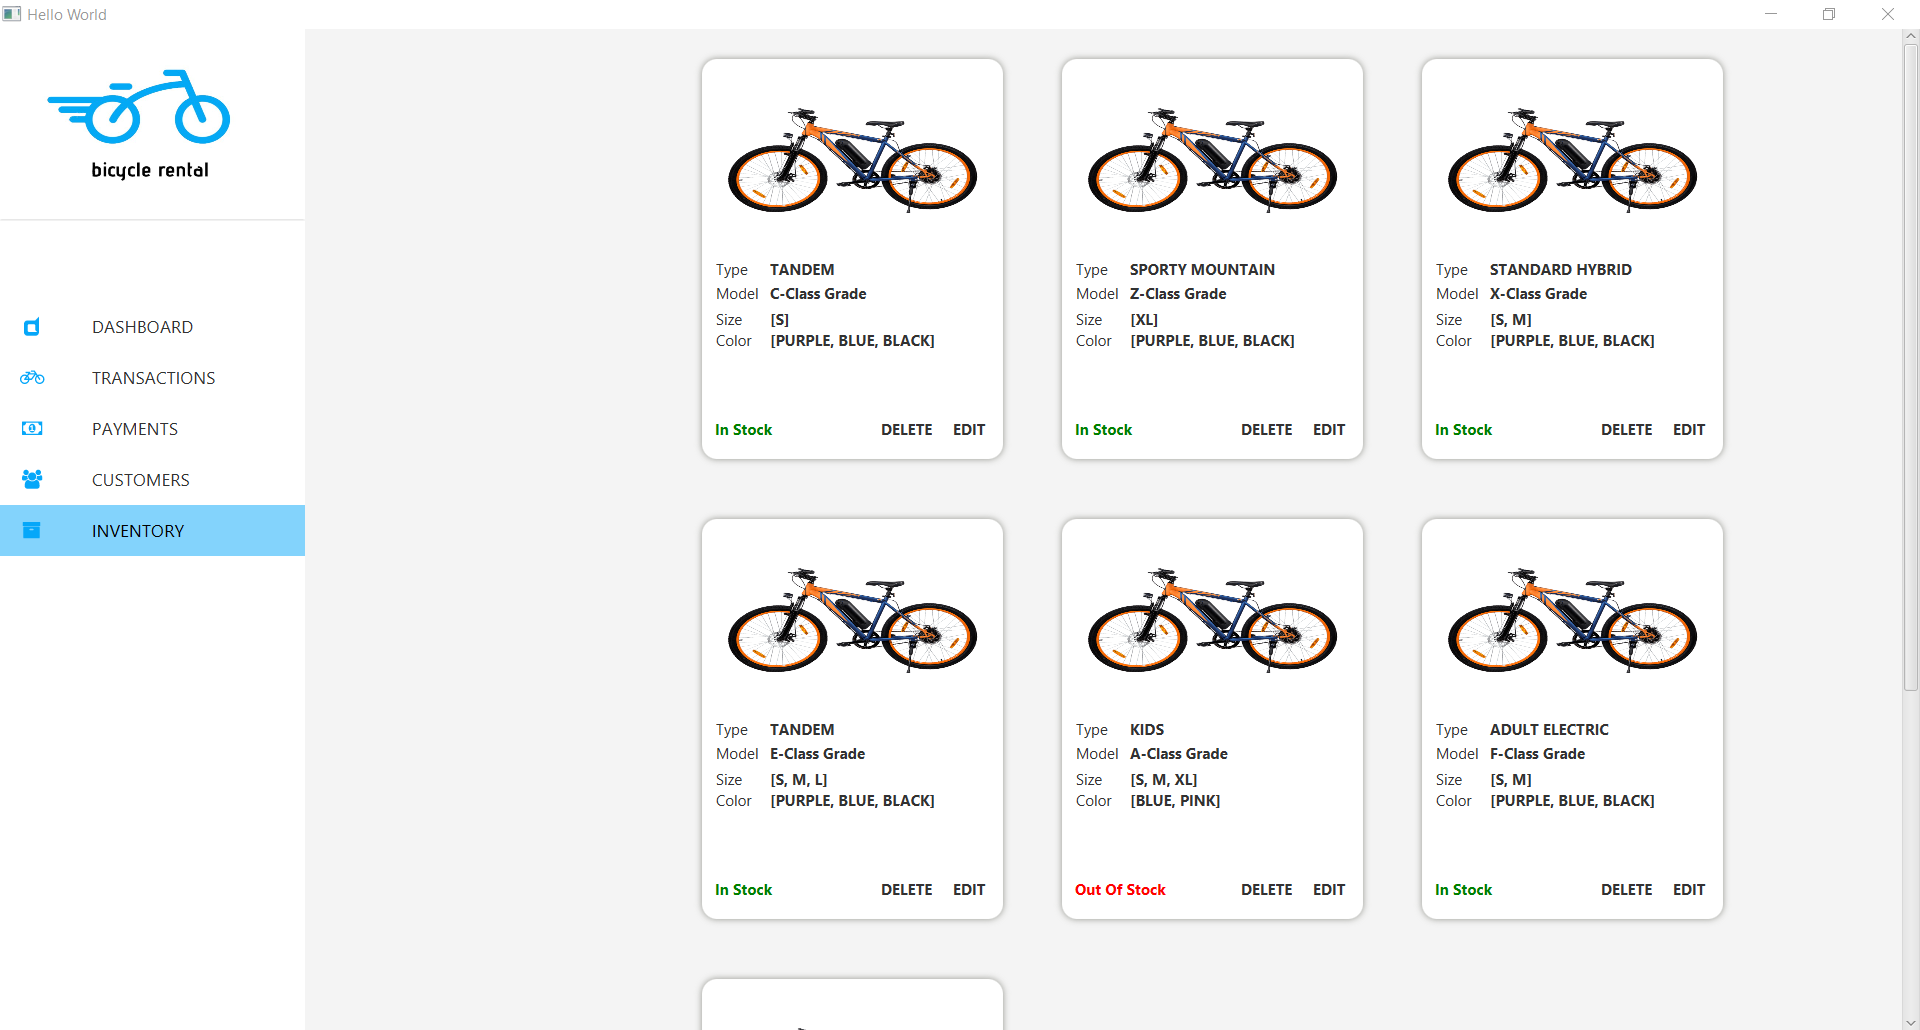
Task: Click the [BLUE, PINK] color value
Action: click(1175, 801)
